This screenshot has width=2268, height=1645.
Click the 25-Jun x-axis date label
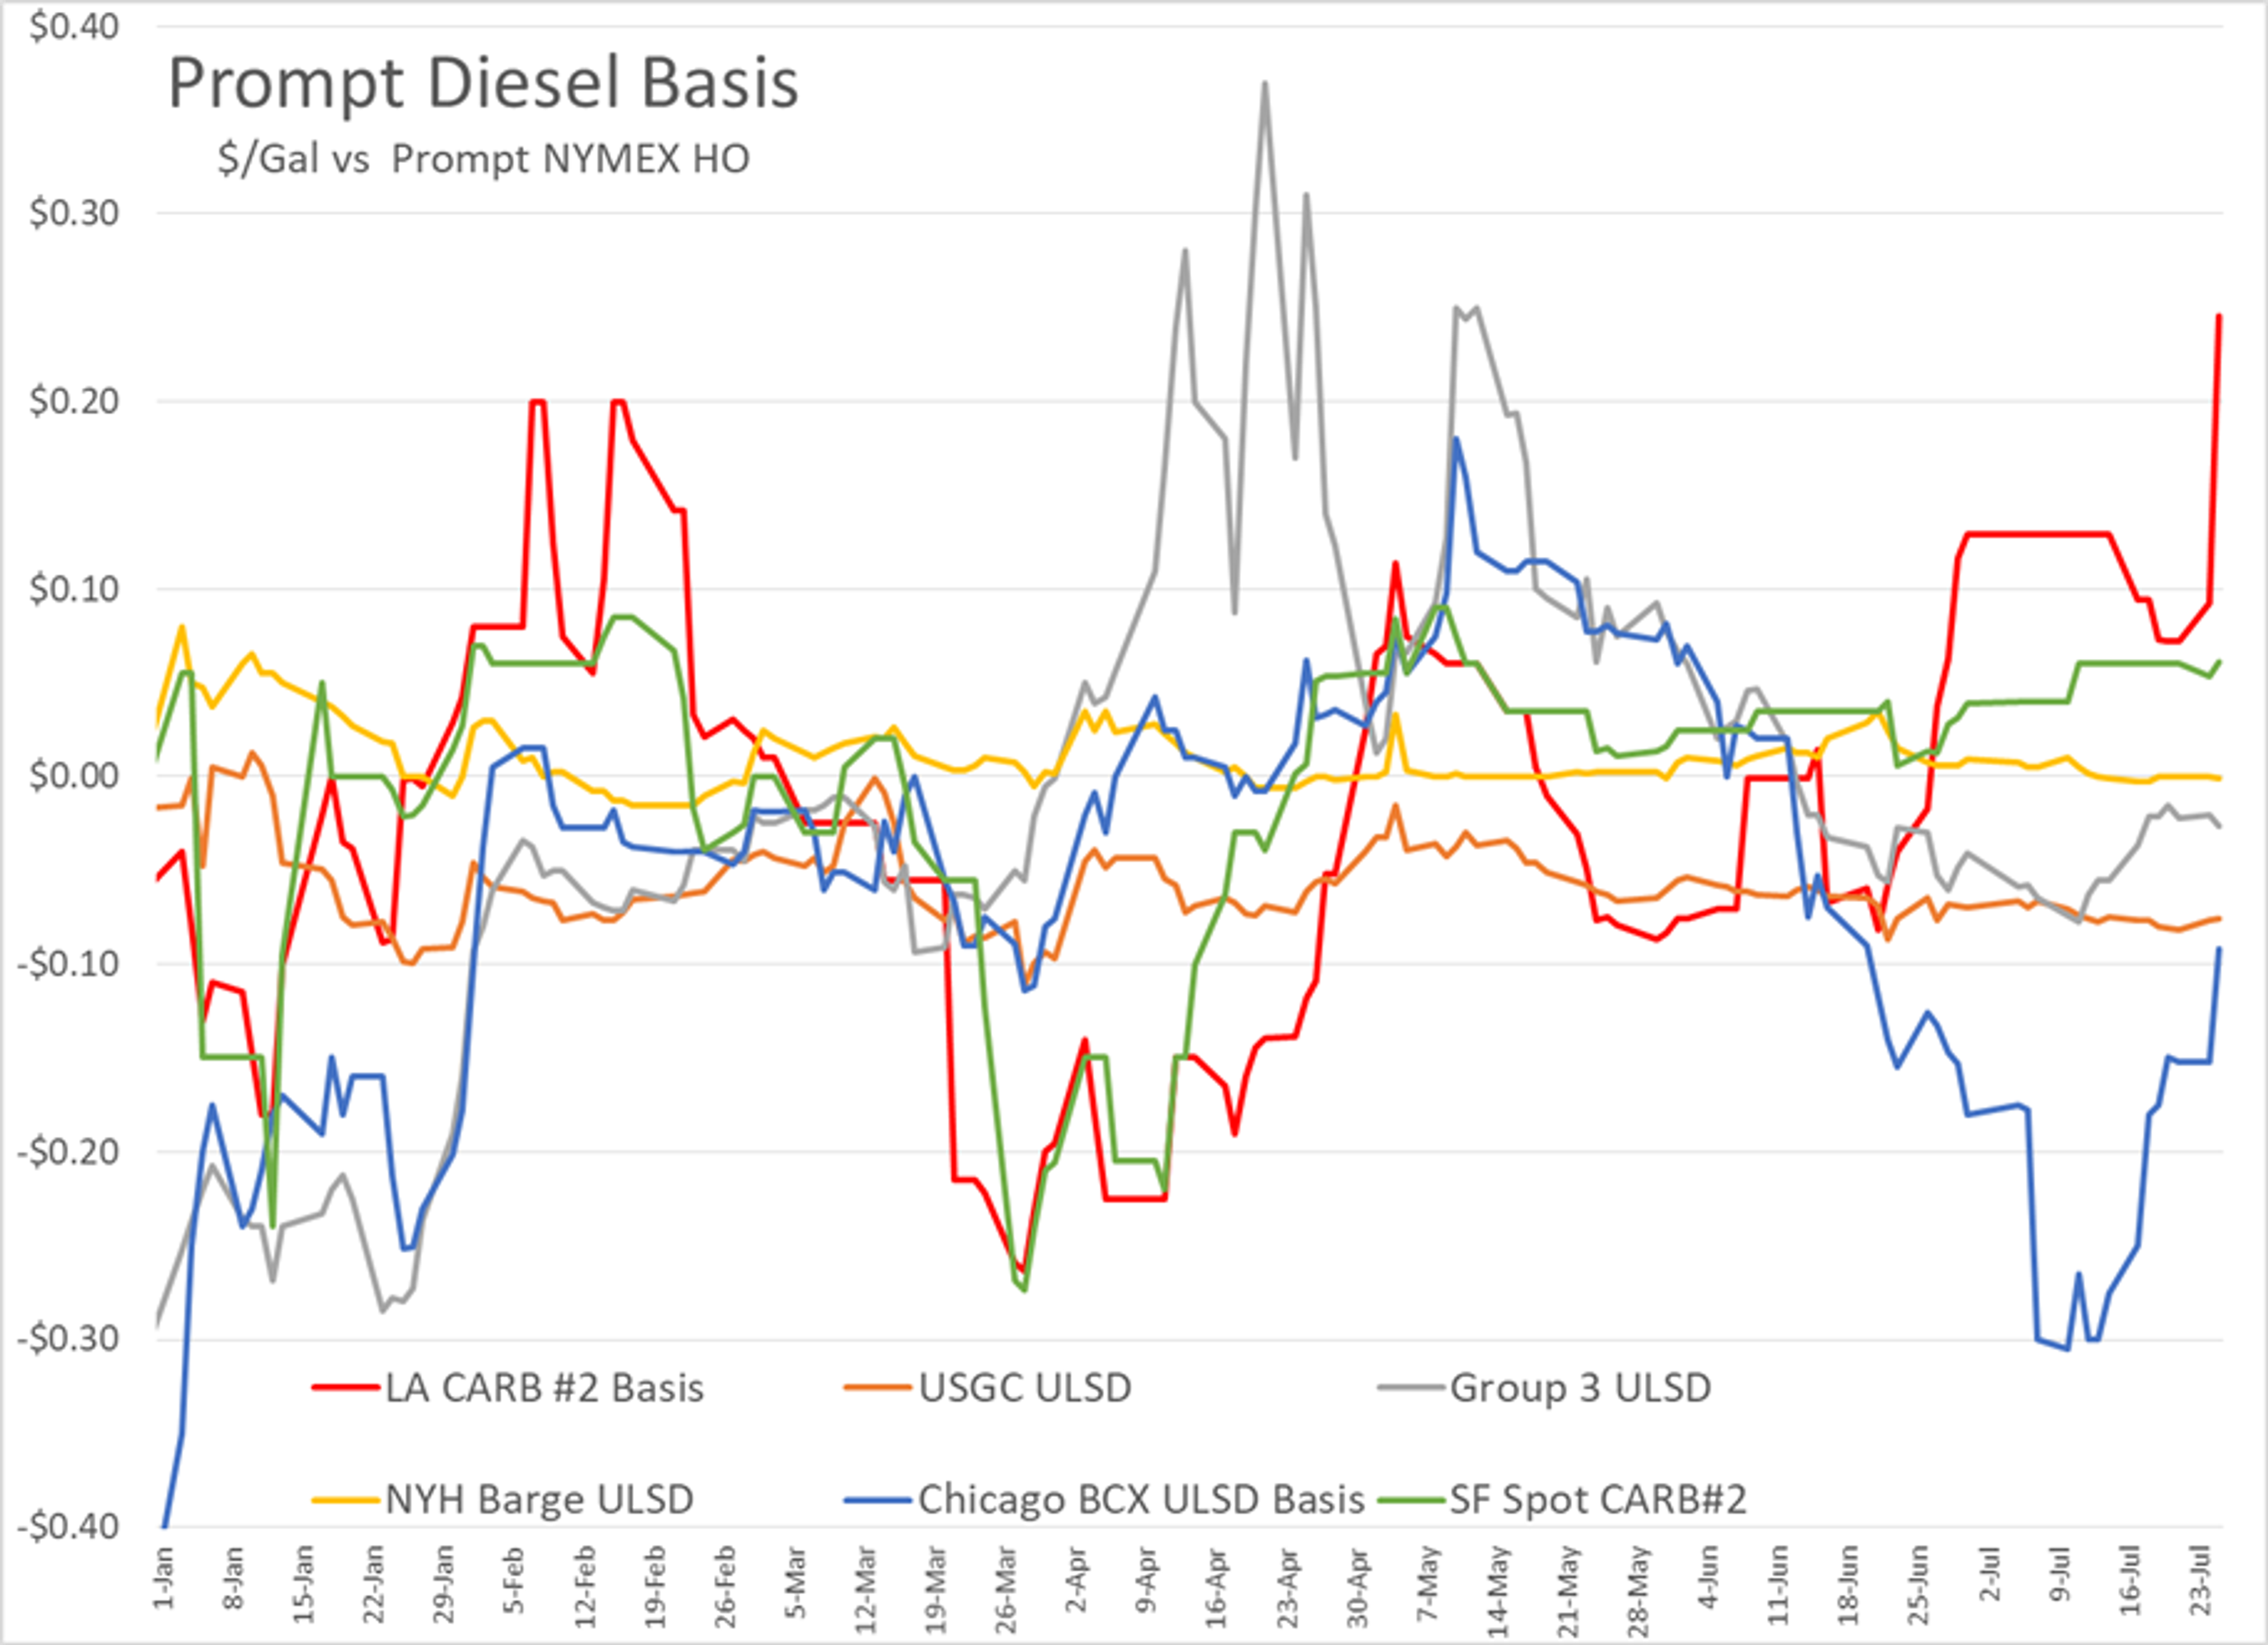coord(1918,1585)
